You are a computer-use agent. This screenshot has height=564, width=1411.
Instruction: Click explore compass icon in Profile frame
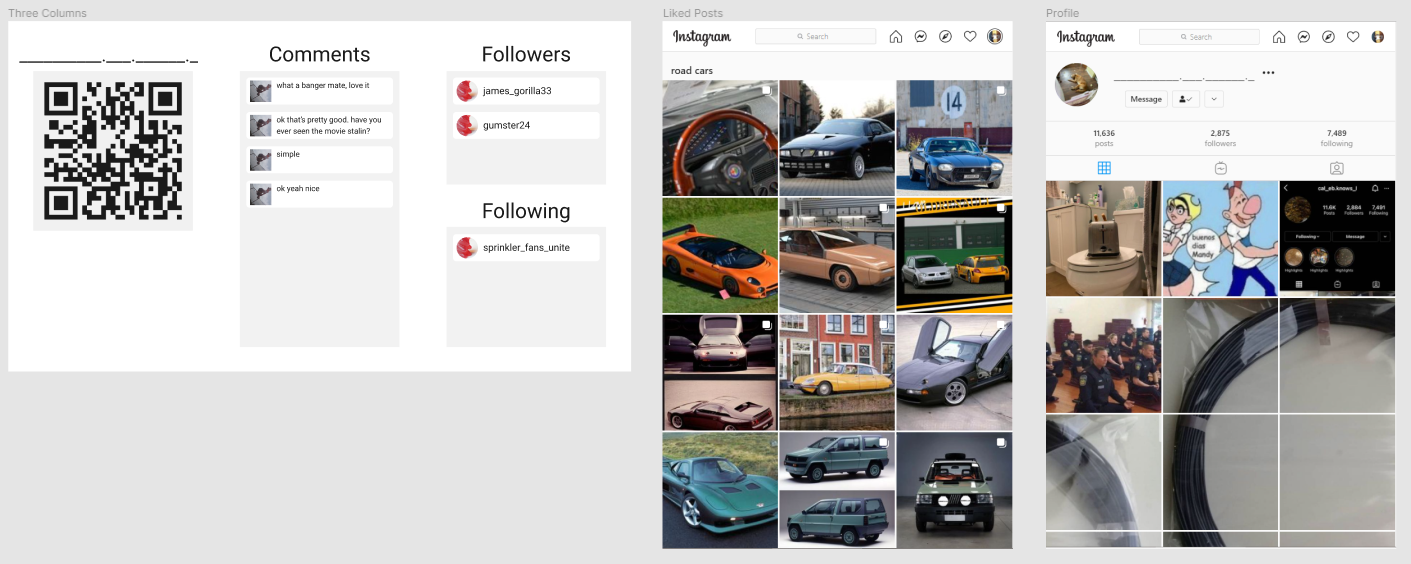tap(1329, 37)
